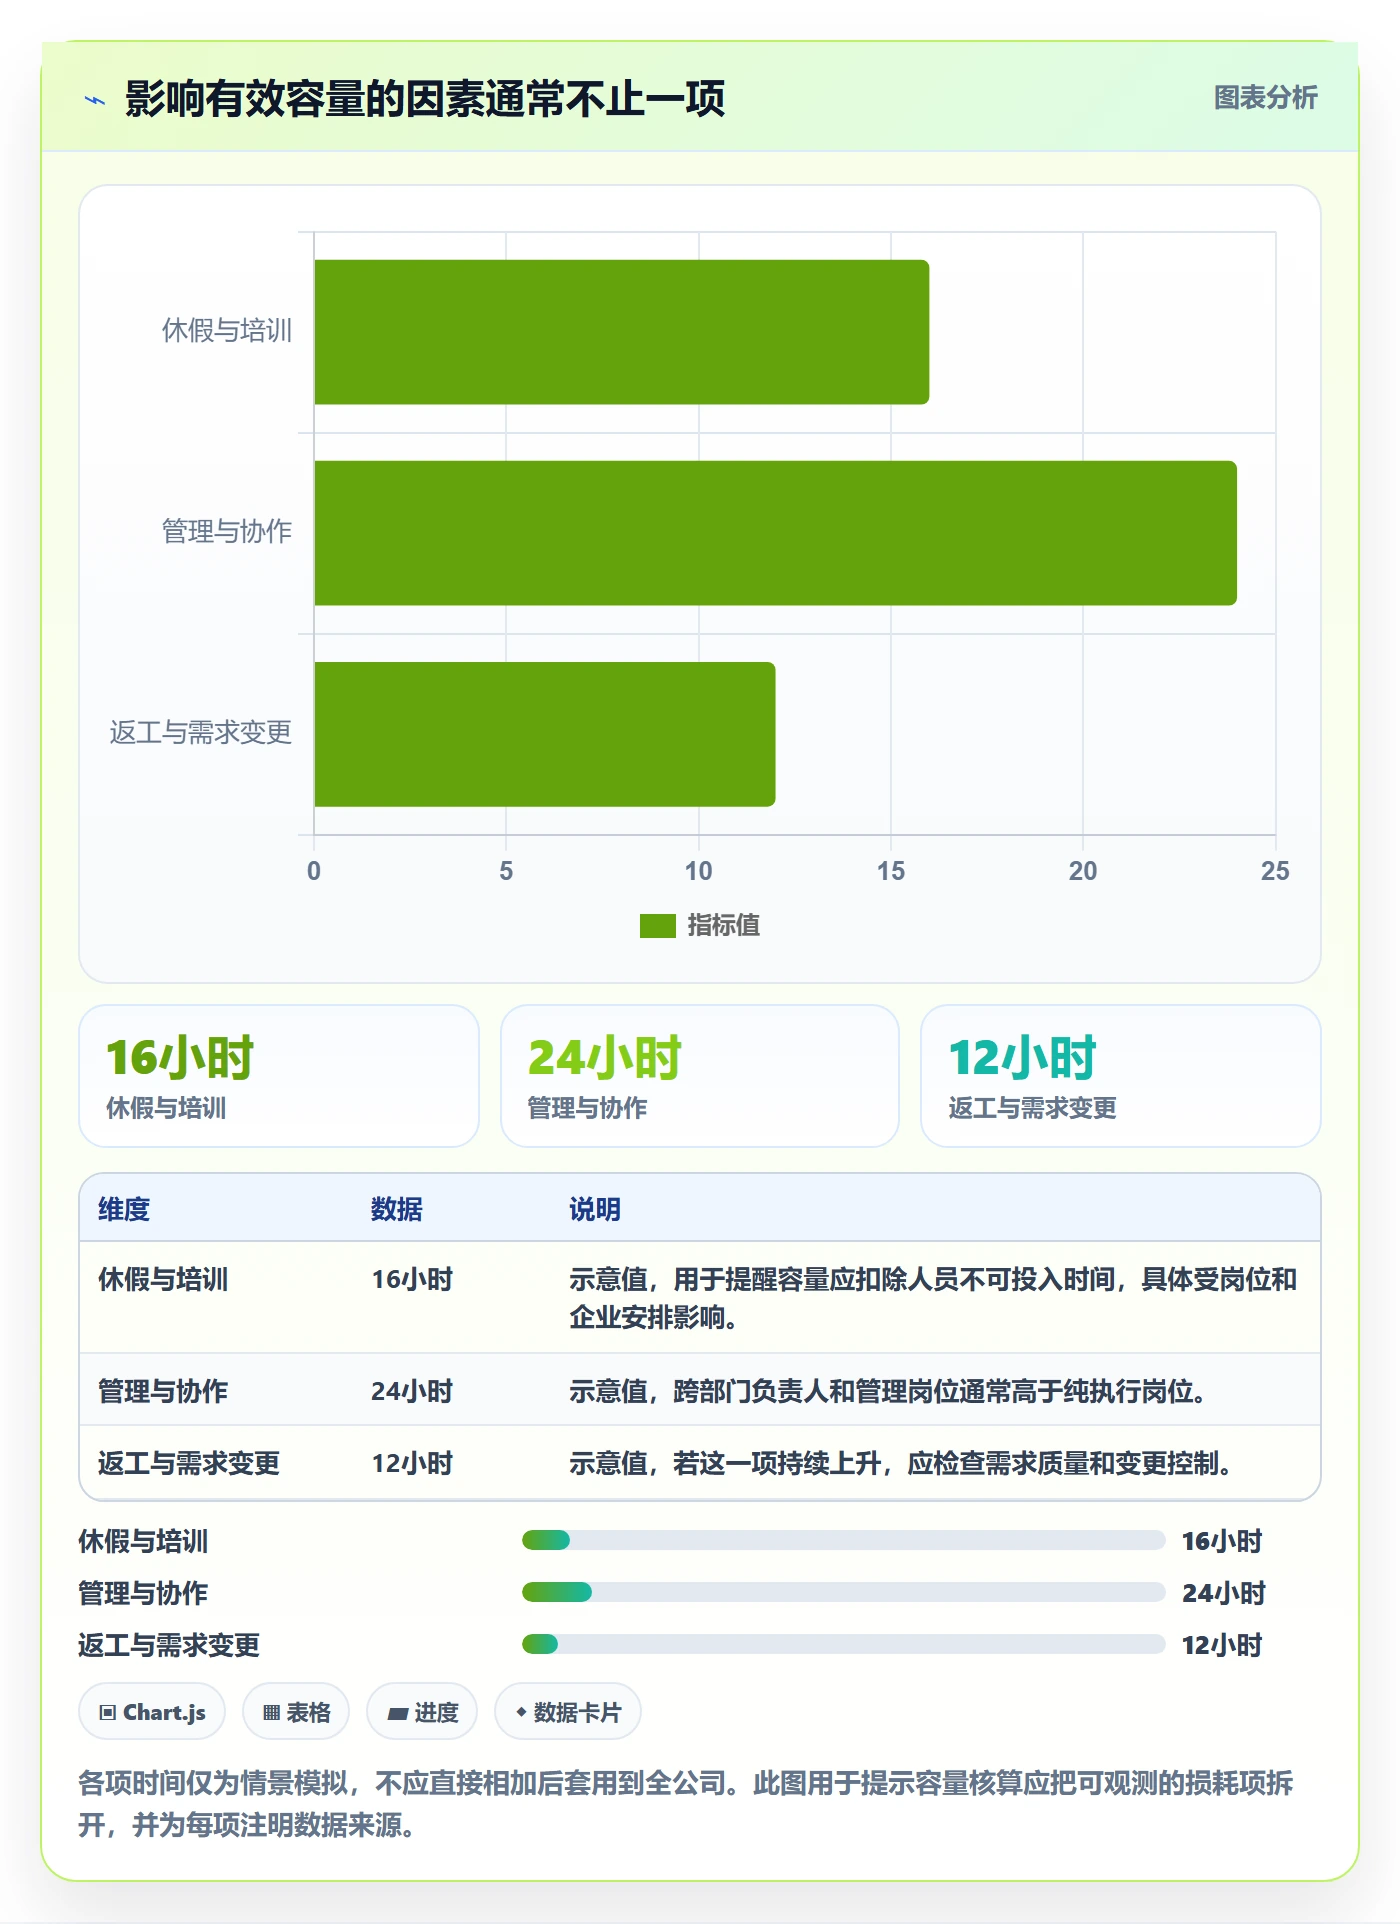Click the description about 跨部门负责人

pyautogui.click(x=889, y=1391)
